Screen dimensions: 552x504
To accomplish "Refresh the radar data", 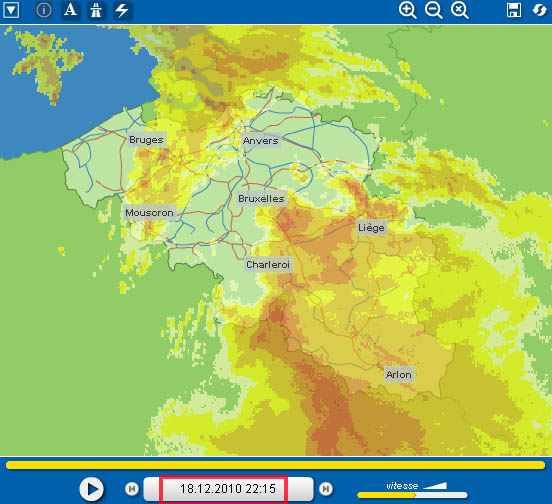I will click(540, 10).
